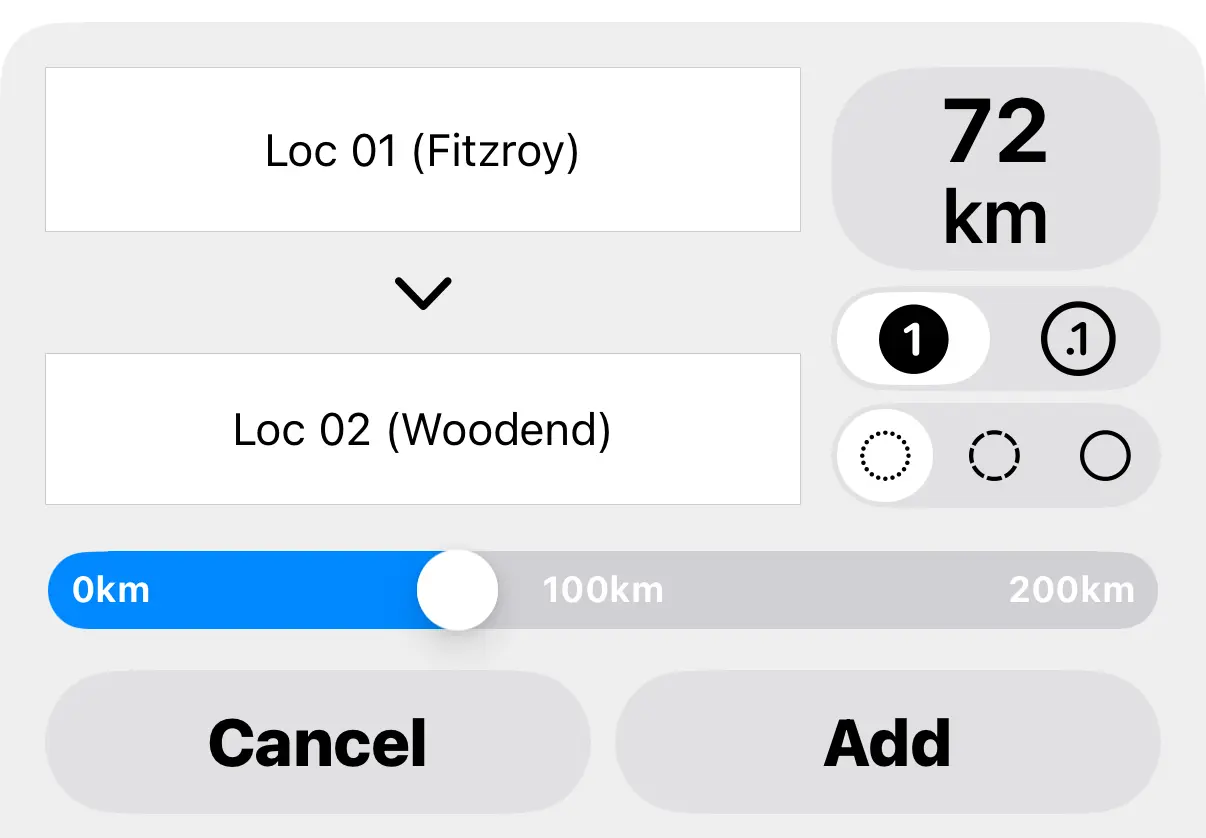Set the slider to the 0km mark
1206x838 pixels.
coord(110,590)
